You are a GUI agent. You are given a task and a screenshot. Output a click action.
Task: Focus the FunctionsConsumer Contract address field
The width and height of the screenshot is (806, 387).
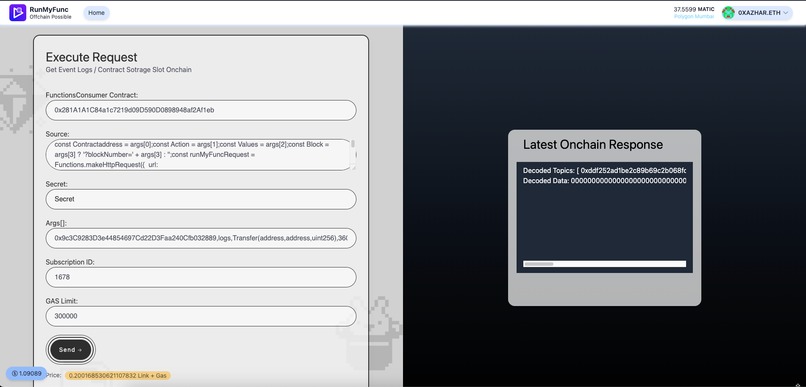[201, 110]
